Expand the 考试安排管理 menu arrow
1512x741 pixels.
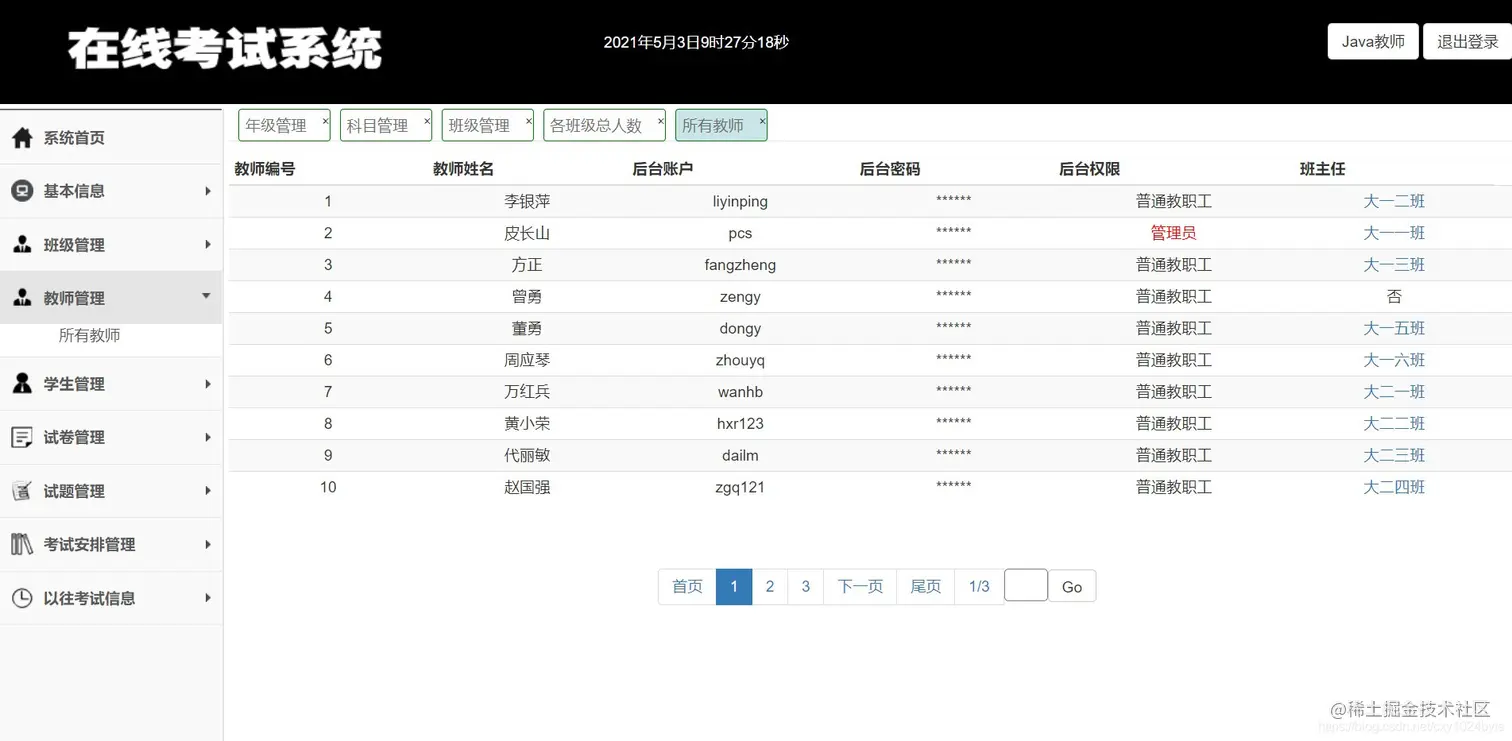pos(208,544)
